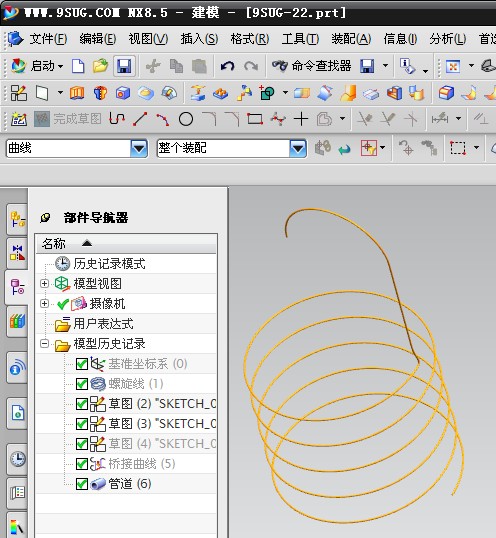Image resolution: width=496 pixels, height=538 pixels.
Task: Open the Constraint Navigator sidebar tab
Action: coord(17,253)
